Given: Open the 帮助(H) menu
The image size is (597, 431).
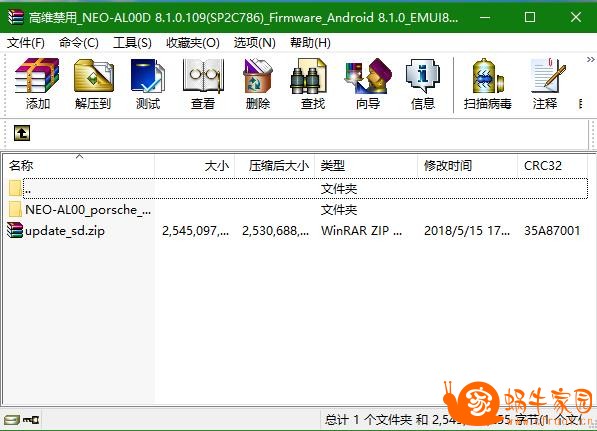Looking at the screenshot, I should click(310, 43).
